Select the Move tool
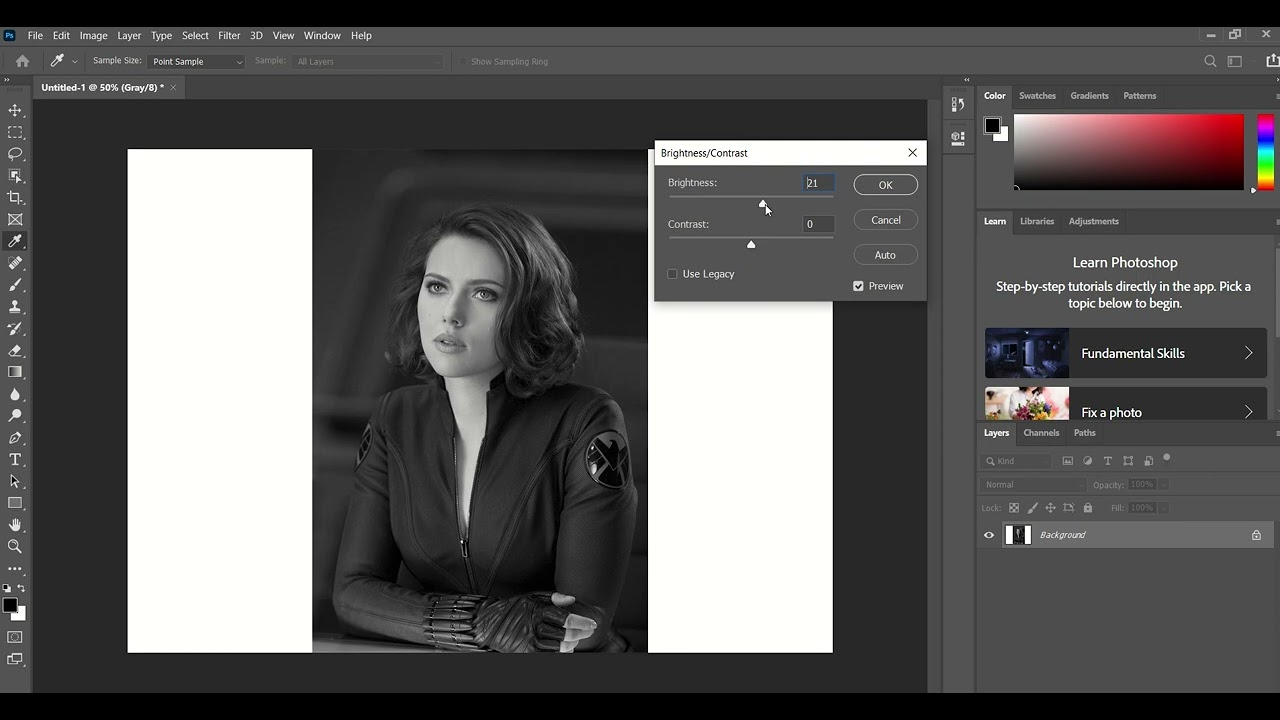The width and height of the screenshot is (1280, 720). (15, 110)
